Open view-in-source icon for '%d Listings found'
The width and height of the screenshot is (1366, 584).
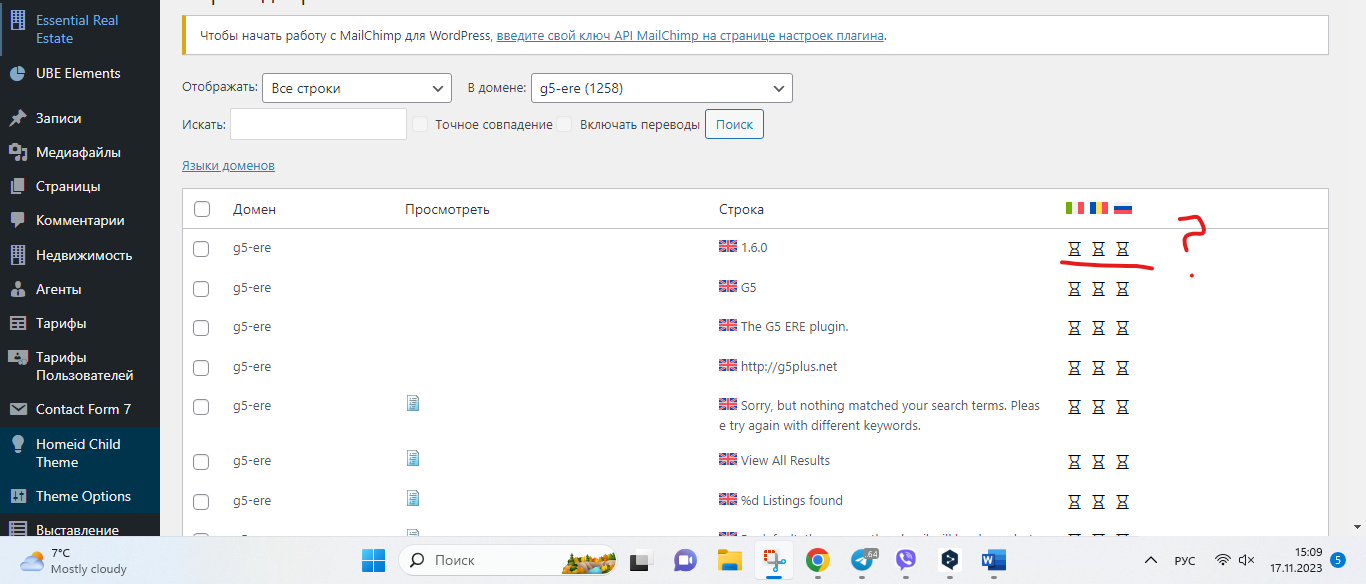tap(413, 497)
